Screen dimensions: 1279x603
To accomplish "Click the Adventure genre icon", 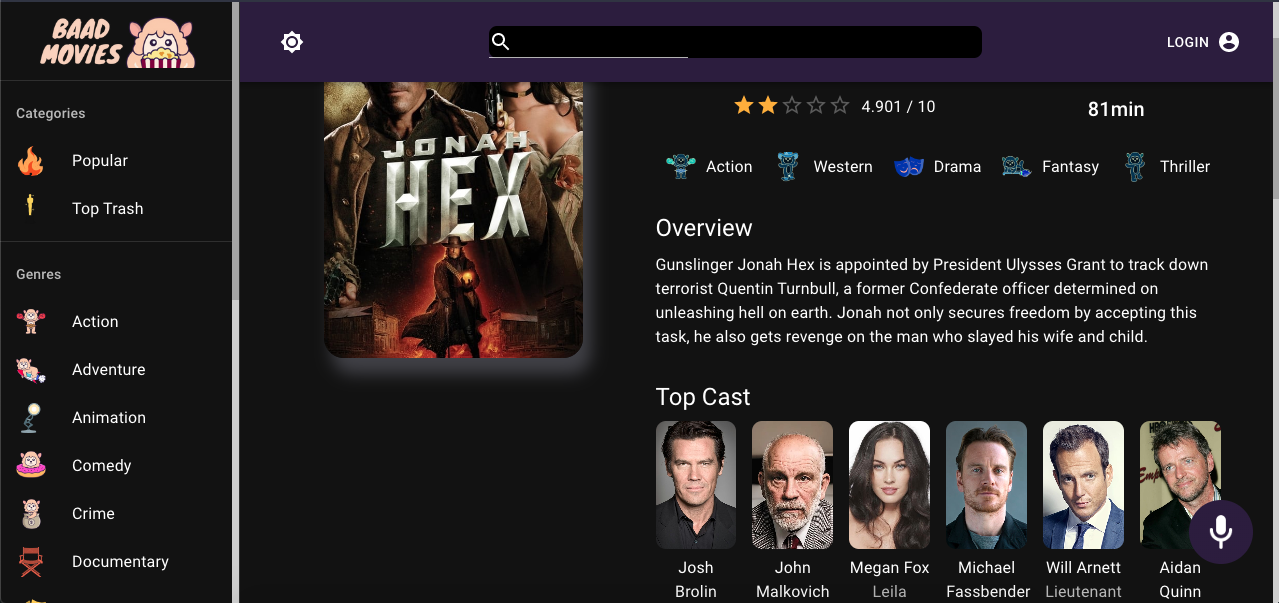I will tap(31, 370).
